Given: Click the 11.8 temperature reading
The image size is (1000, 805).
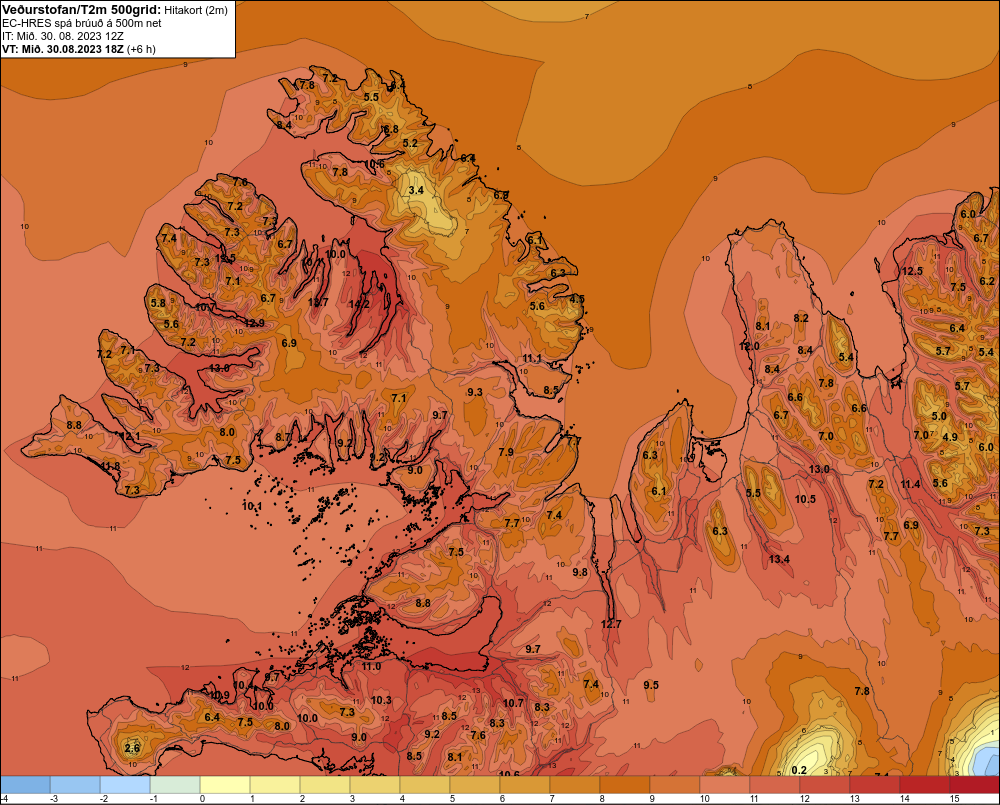Looking at the screenshot, I should tap(110, 466).
